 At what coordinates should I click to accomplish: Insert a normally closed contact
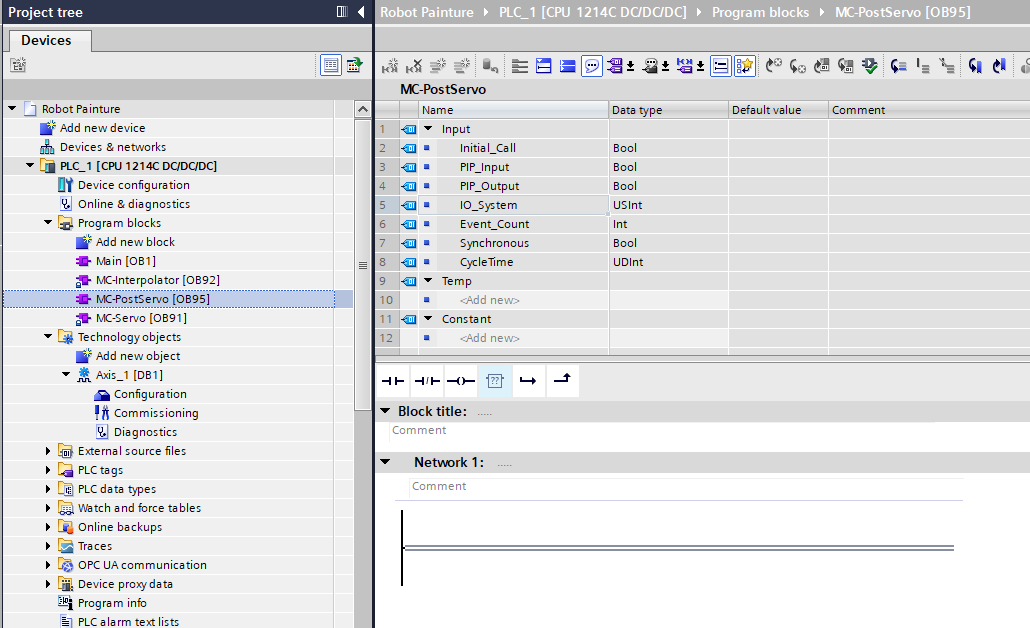click(x=427, y=381)
